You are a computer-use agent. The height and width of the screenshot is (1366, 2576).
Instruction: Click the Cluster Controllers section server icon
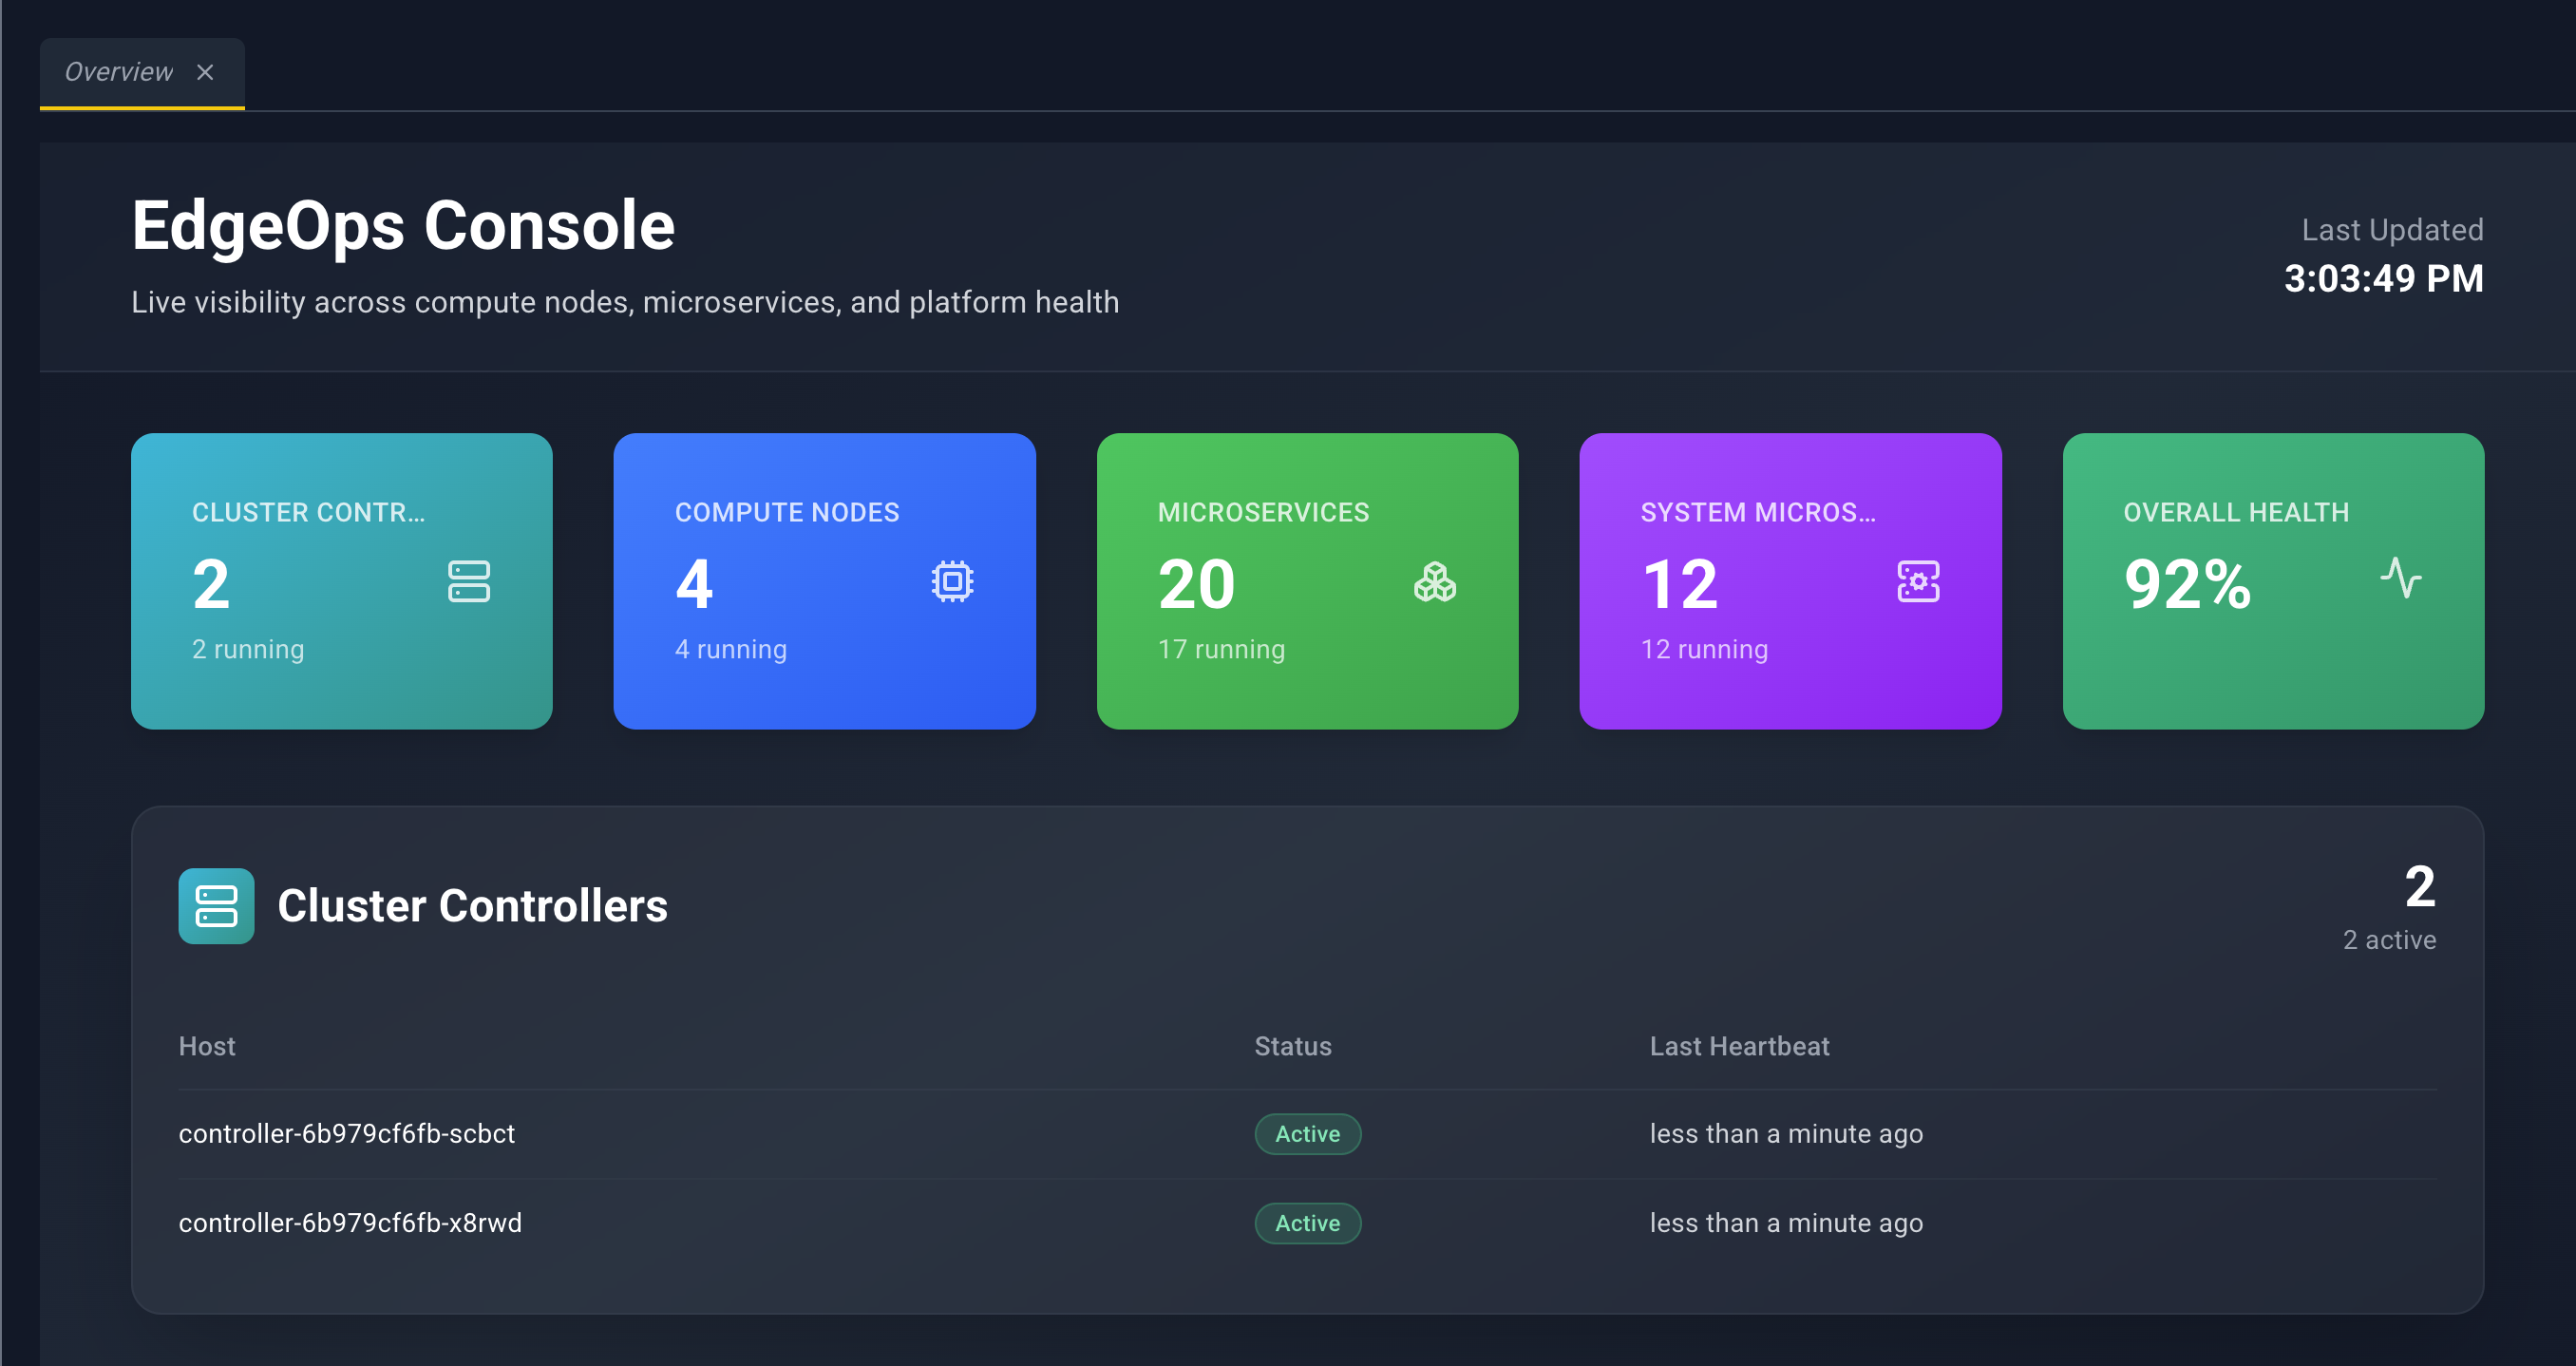click(x=216, y=906)
